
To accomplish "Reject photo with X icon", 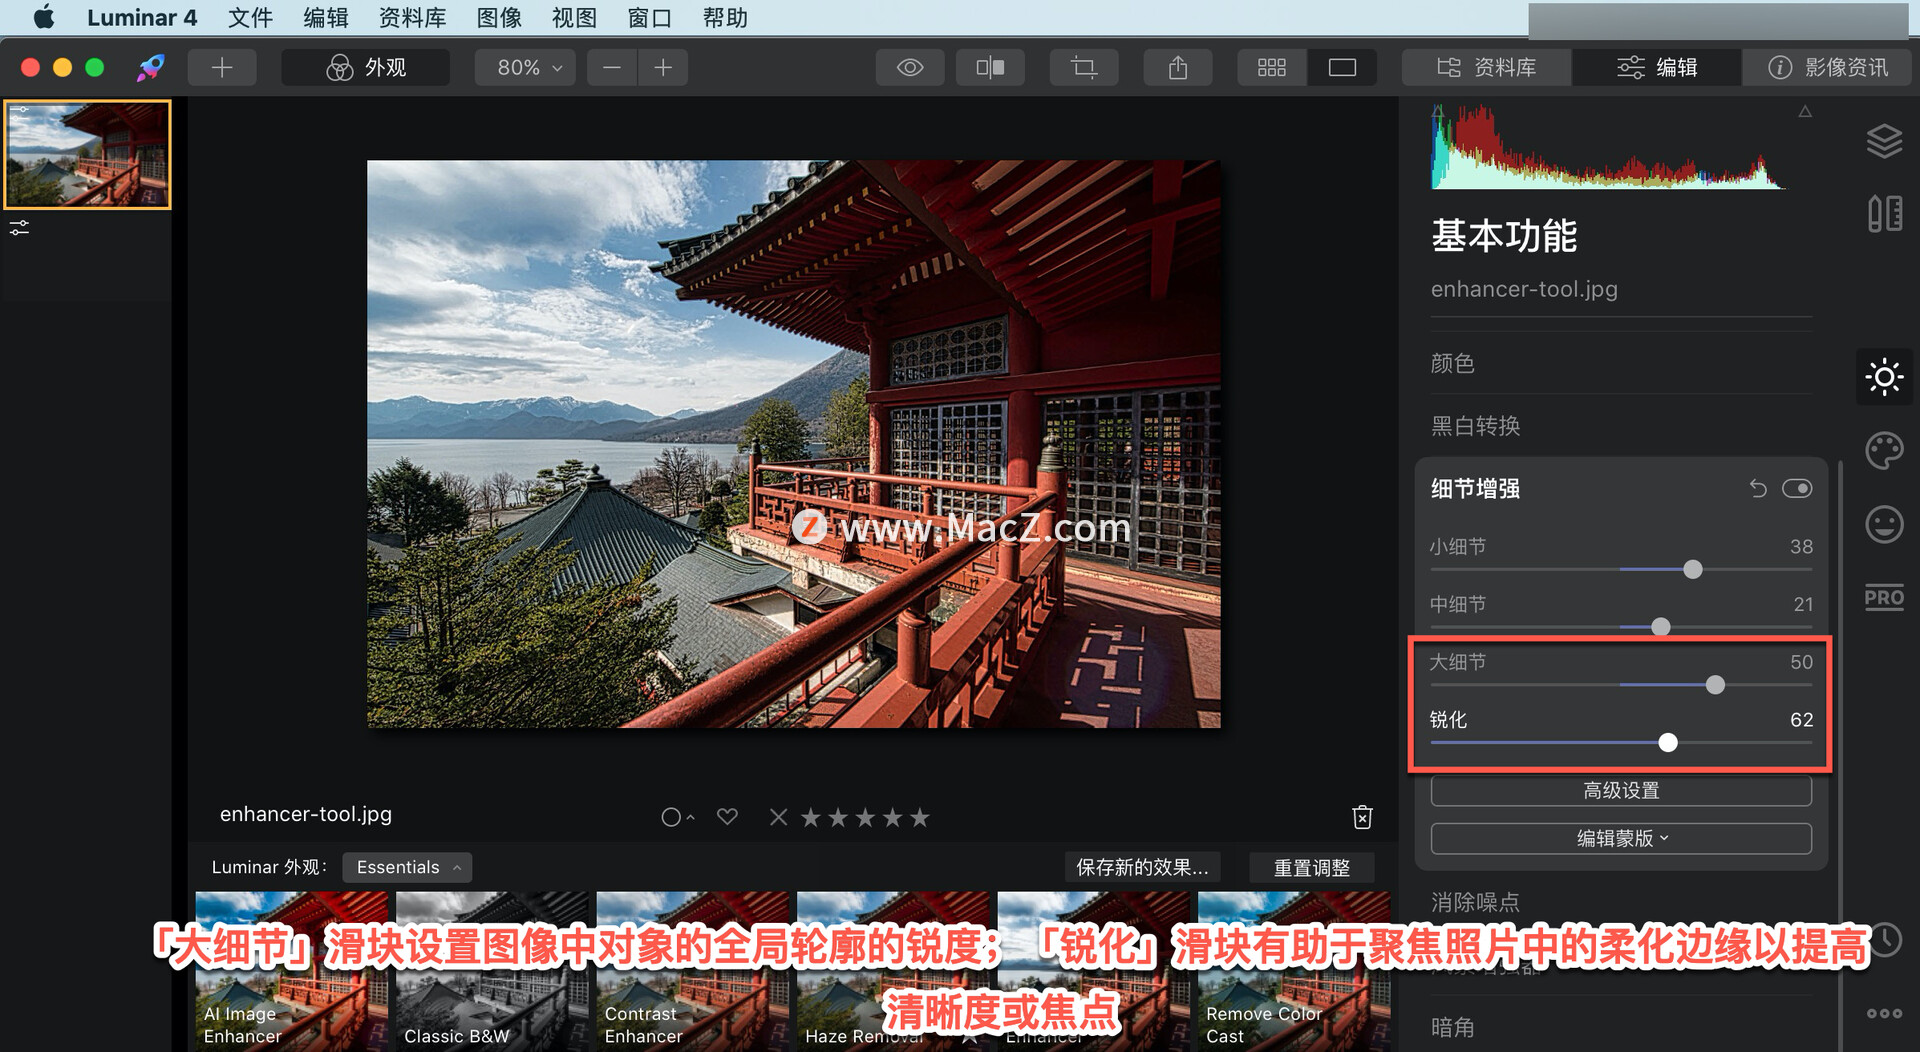I will 778,817.
